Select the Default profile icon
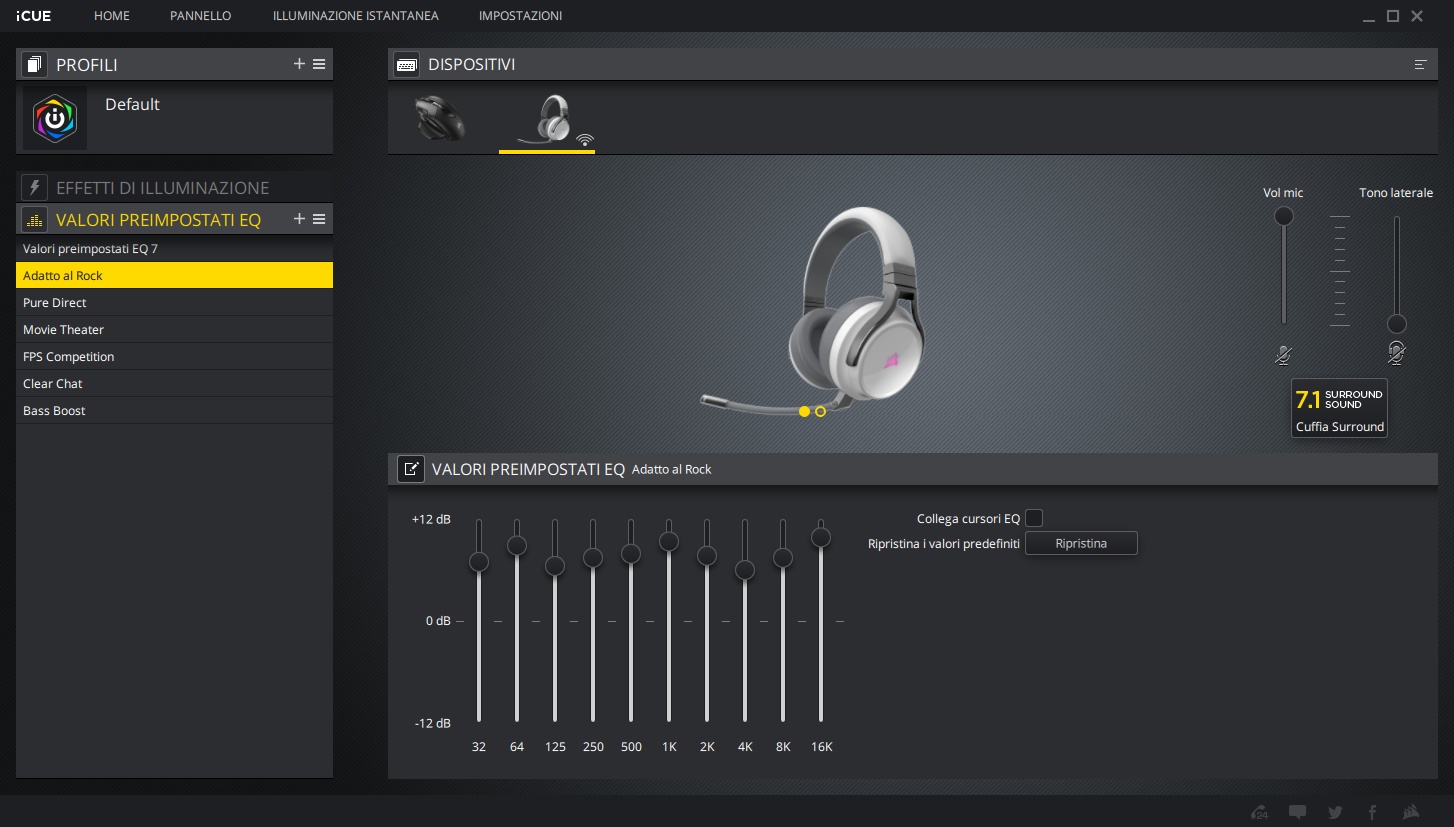 coord(55,118)
